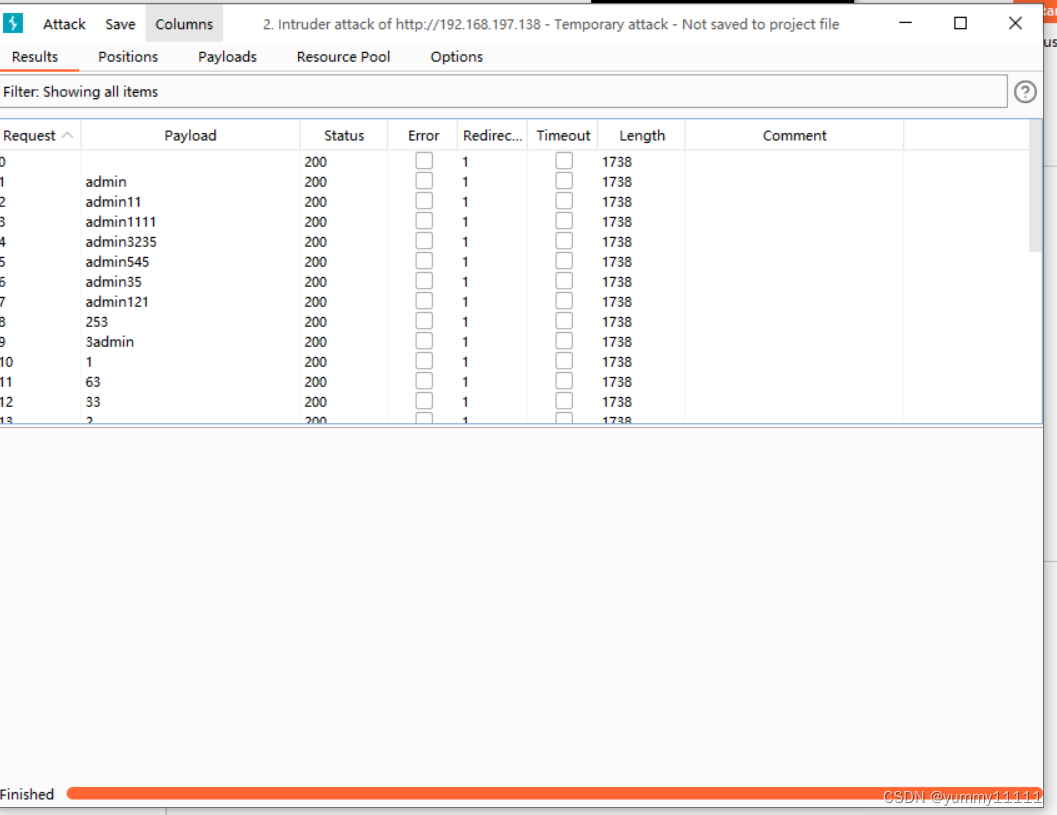Open the filter help question mark icon
Image resolution: width=1057 pixels, height=815 pixels.
1025,92
